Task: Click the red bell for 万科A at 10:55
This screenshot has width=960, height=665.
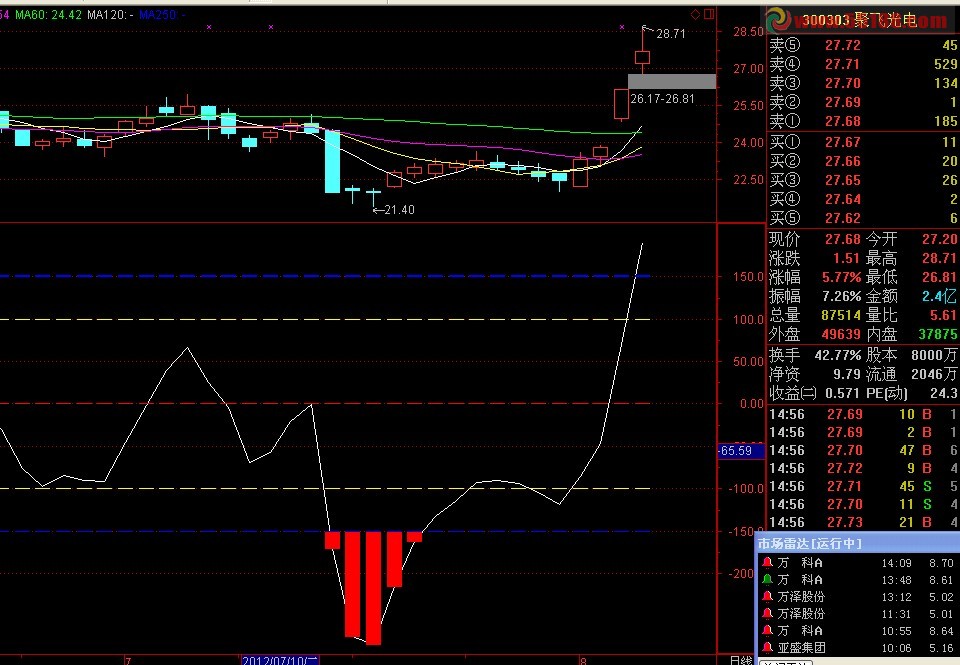Action: coord(767,631)
